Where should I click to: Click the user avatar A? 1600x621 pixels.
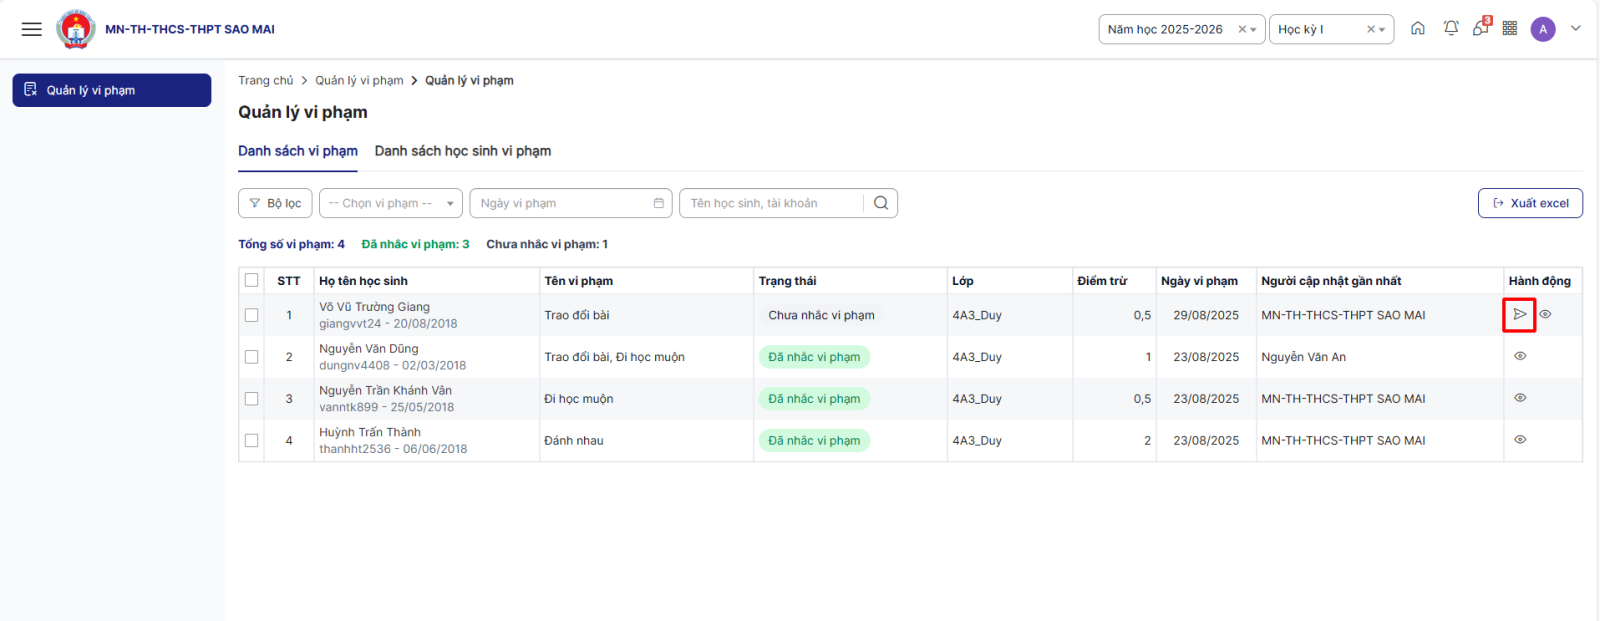1543,29
